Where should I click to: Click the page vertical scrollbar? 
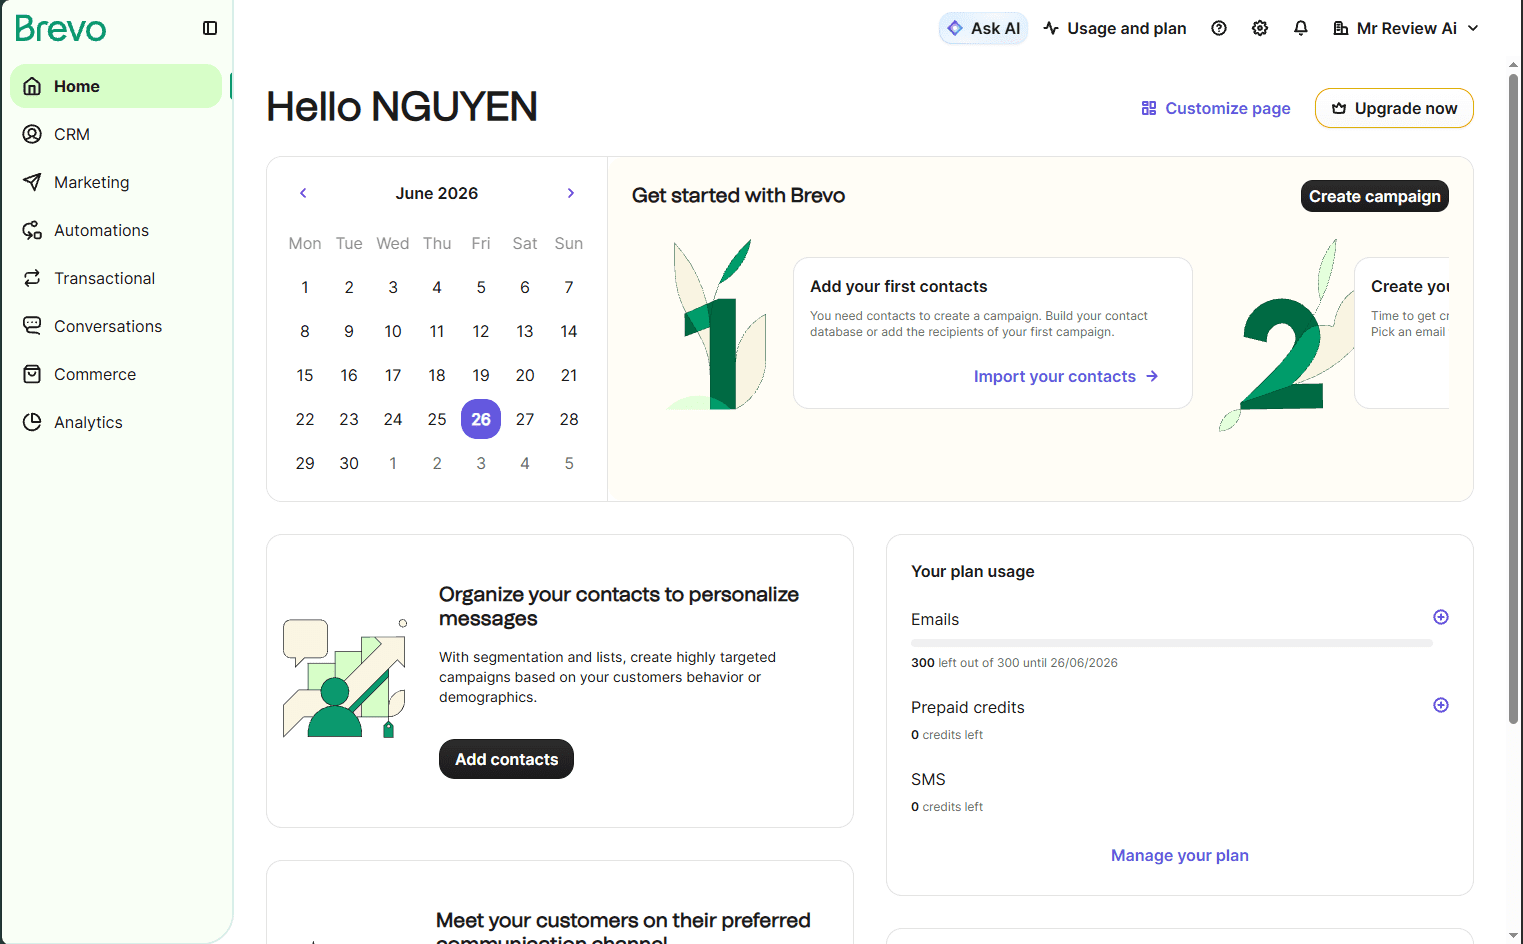click(x=1513, y=397)
